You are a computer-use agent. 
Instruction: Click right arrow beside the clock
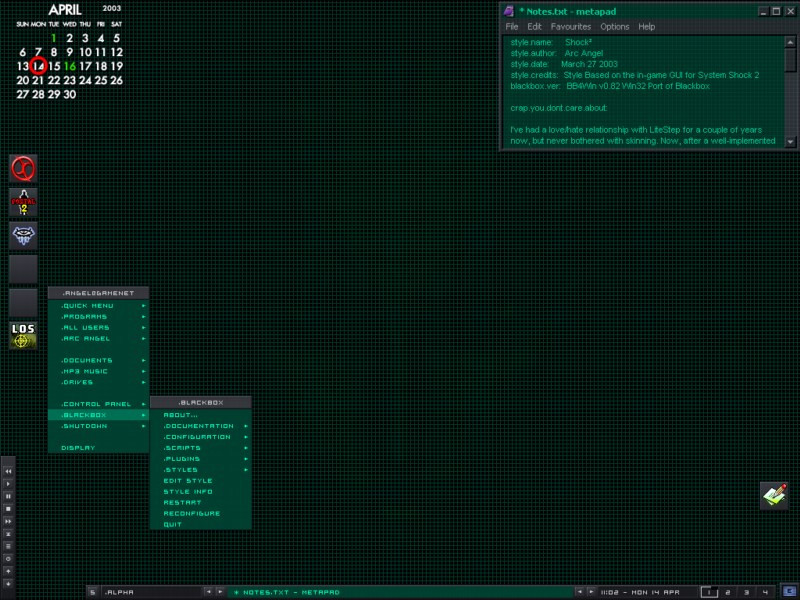[591, 592]
